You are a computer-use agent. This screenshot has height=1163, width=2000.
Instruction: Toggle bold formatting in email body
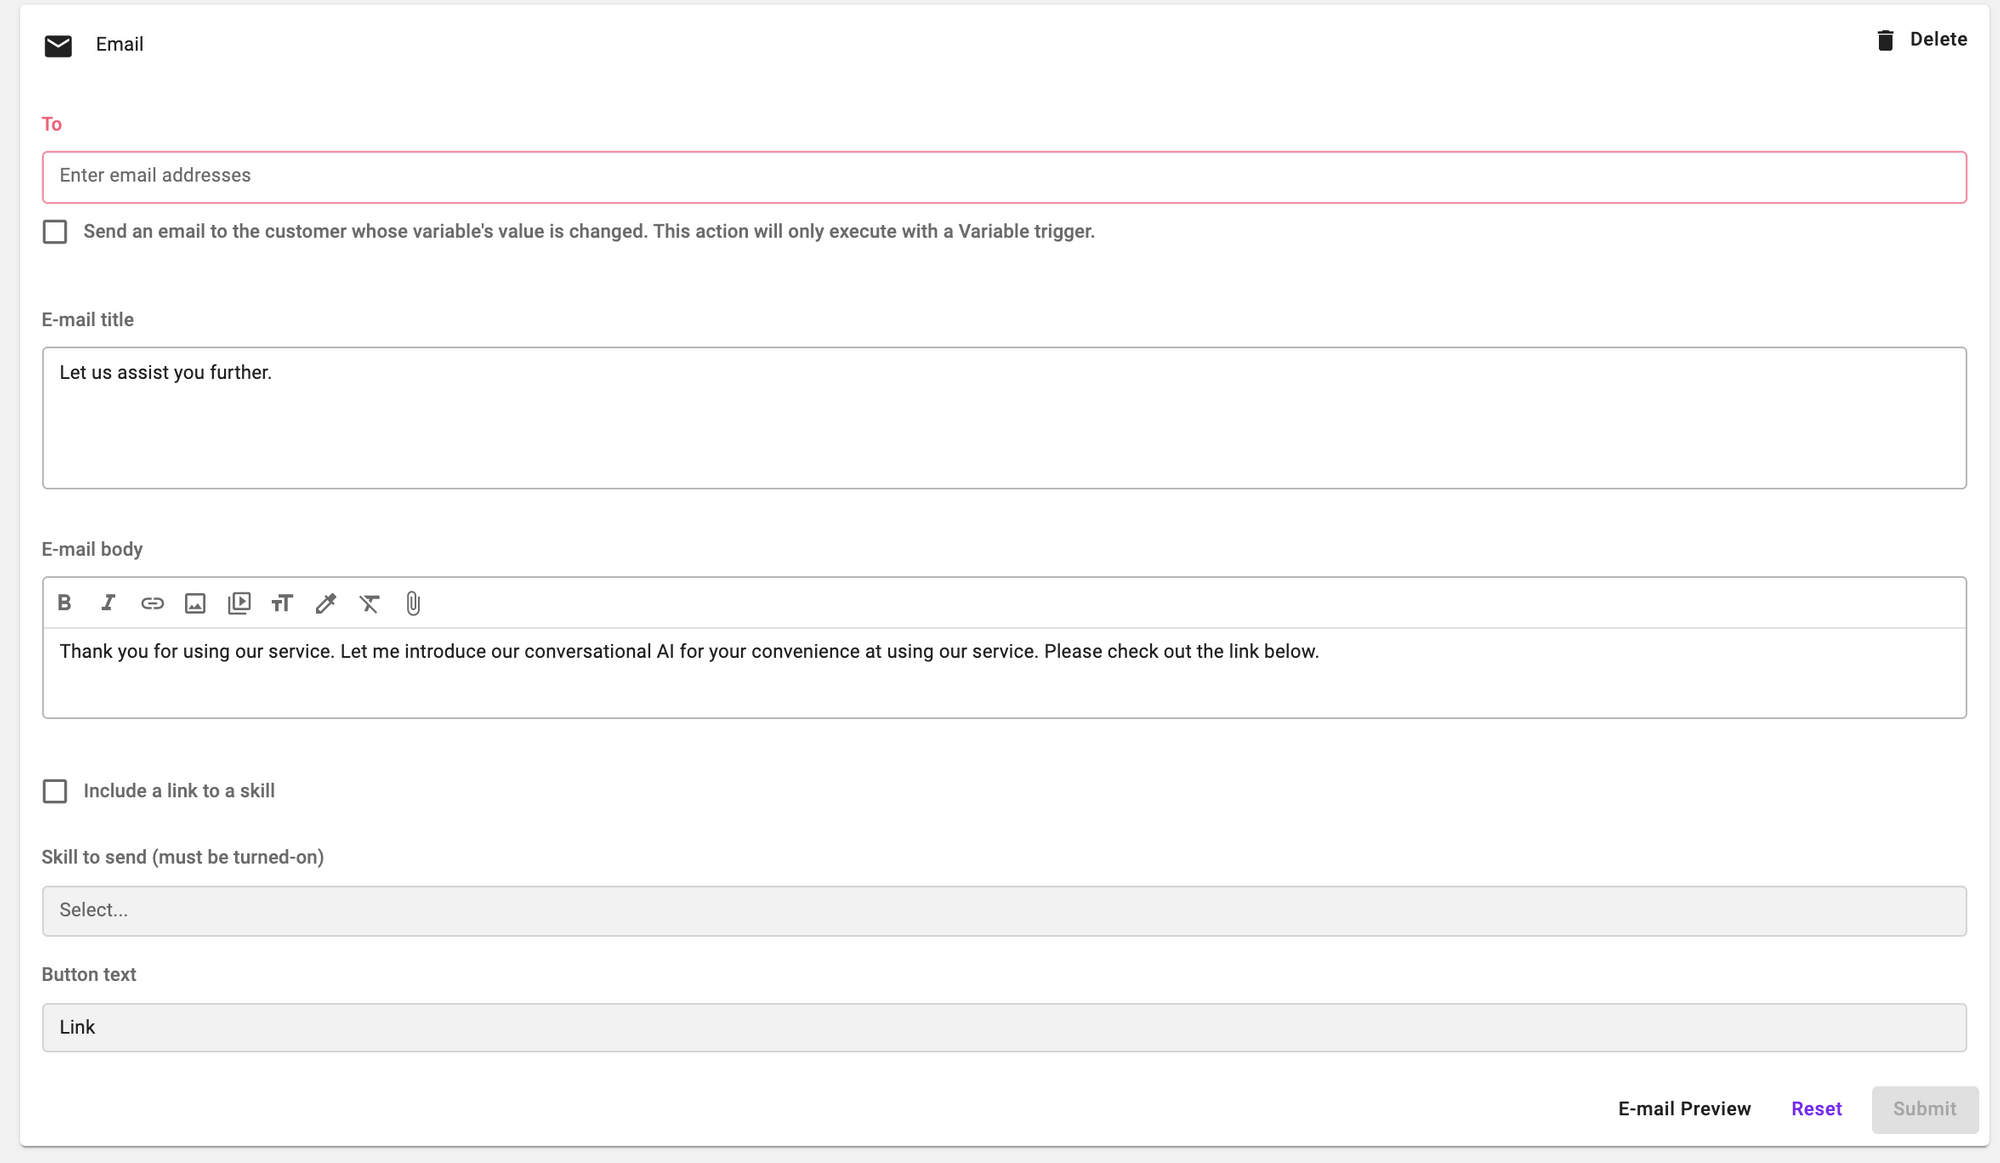click(x=64, y=603)
